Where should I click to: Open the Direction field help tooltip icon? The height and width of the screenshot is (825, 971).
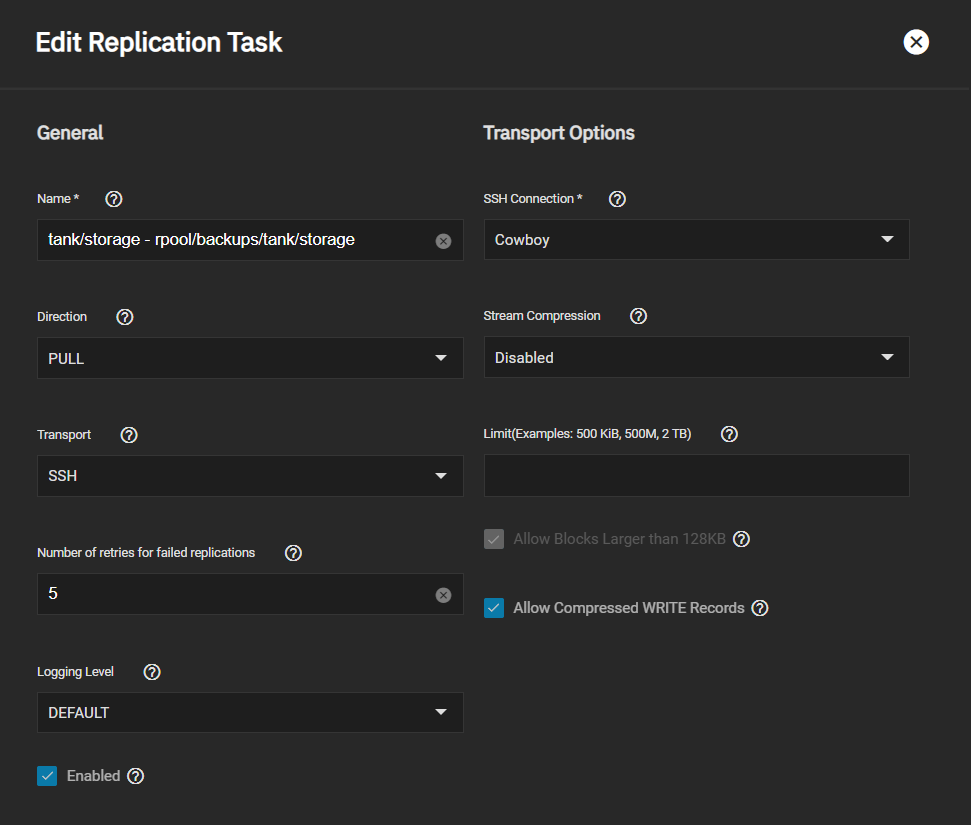coord(125,317)
